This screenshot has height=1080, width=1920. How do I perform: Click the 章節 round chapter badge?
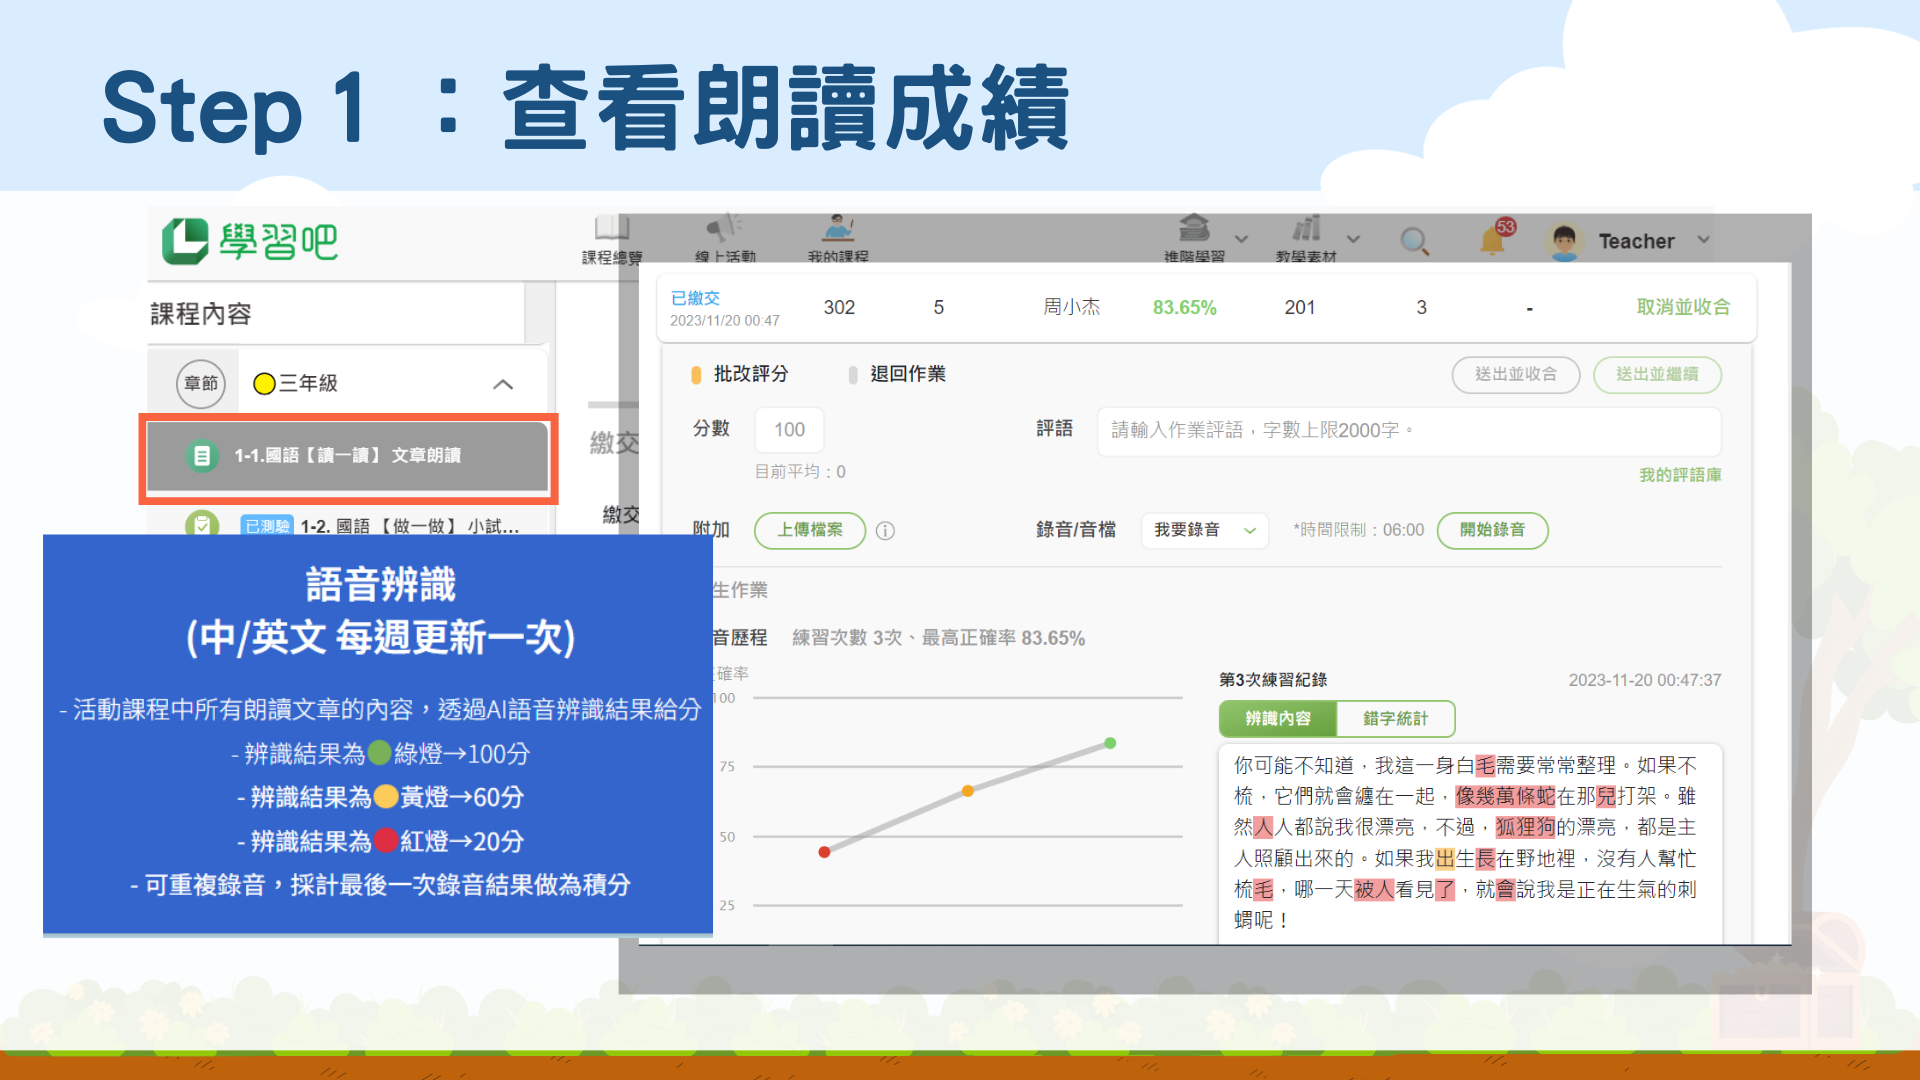(x=201, y=383)
